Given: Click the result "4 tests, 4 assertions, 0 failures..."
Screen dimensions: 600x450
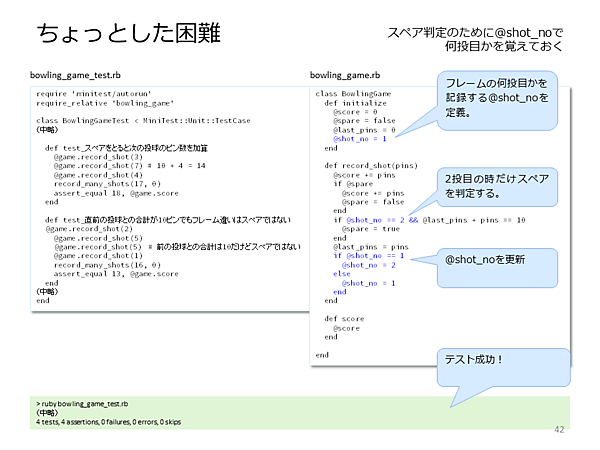Looking at the screenshot, I should (108, 422).
